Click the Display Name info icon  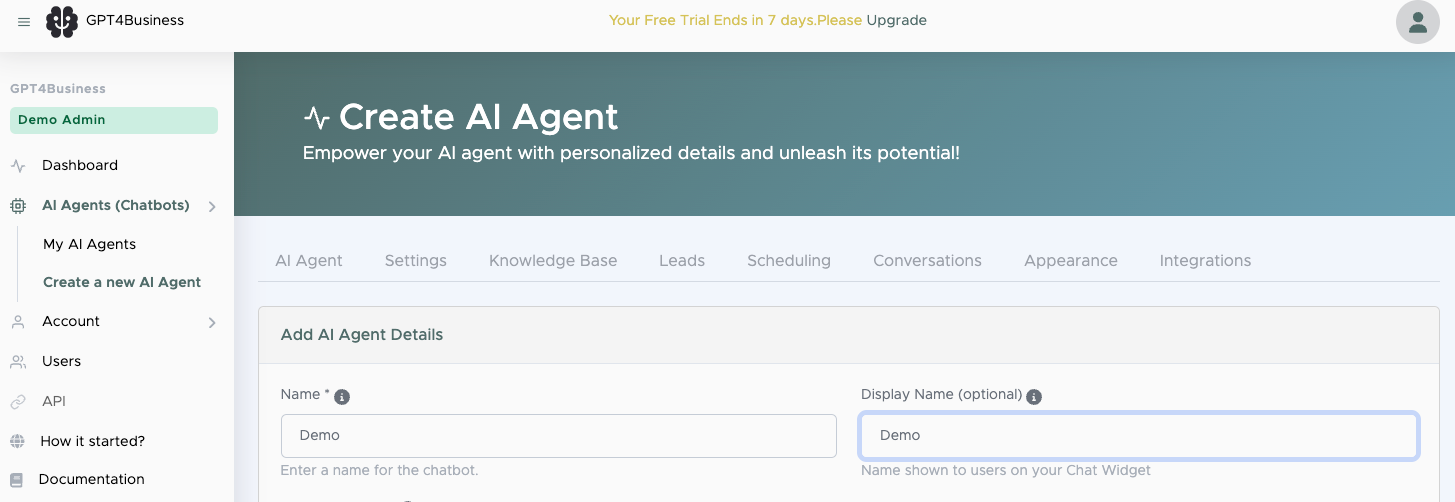pos(1034,397)
